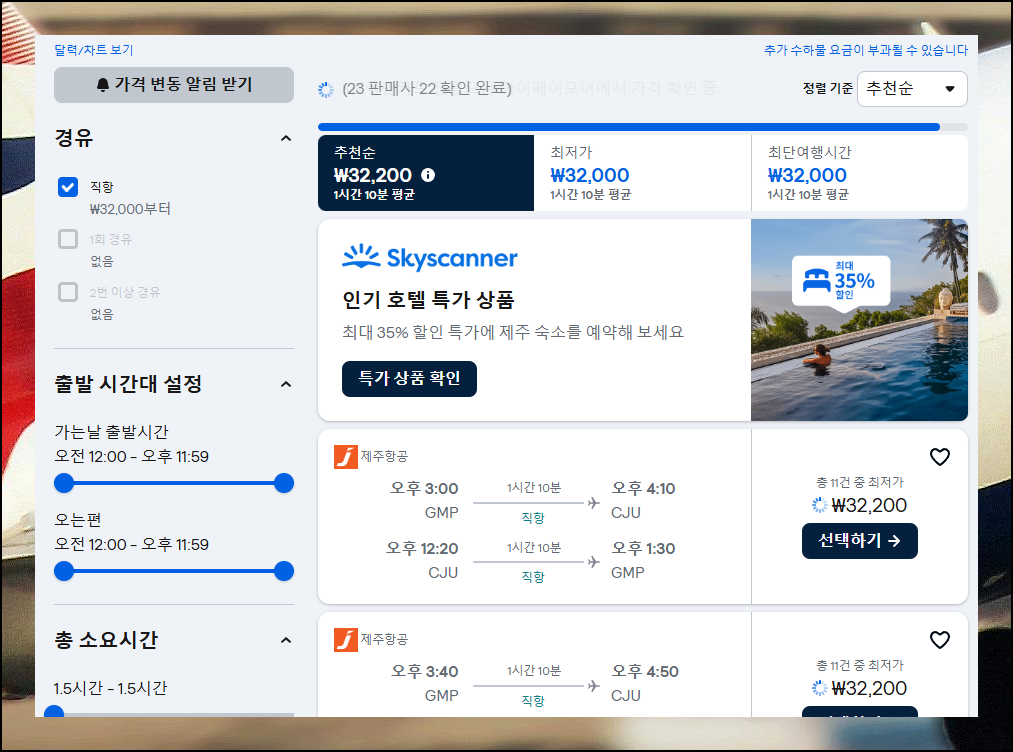Open the 추가 수하물 요금 notice link
The width and height of the screenshot is (1013, 752).
(866, 50)
